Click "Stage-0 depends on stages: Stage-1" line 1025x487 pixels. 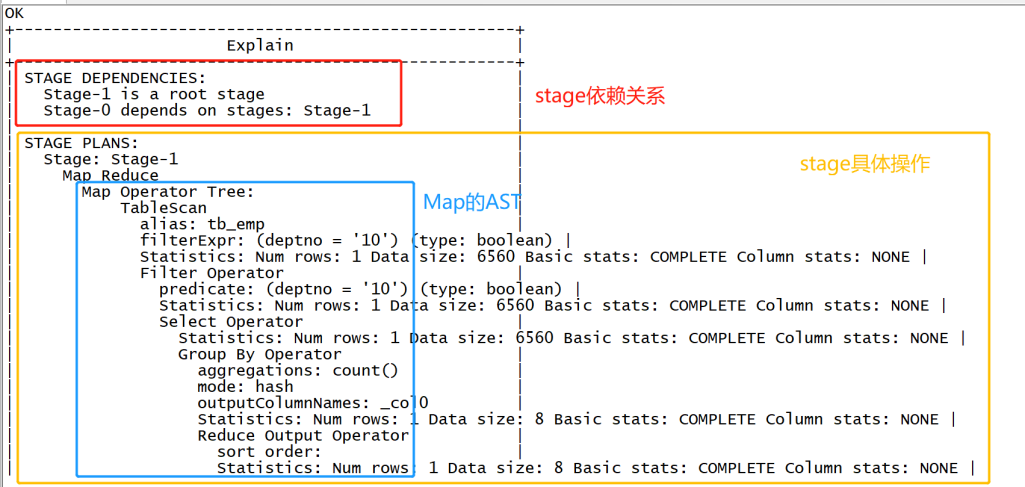207,110
